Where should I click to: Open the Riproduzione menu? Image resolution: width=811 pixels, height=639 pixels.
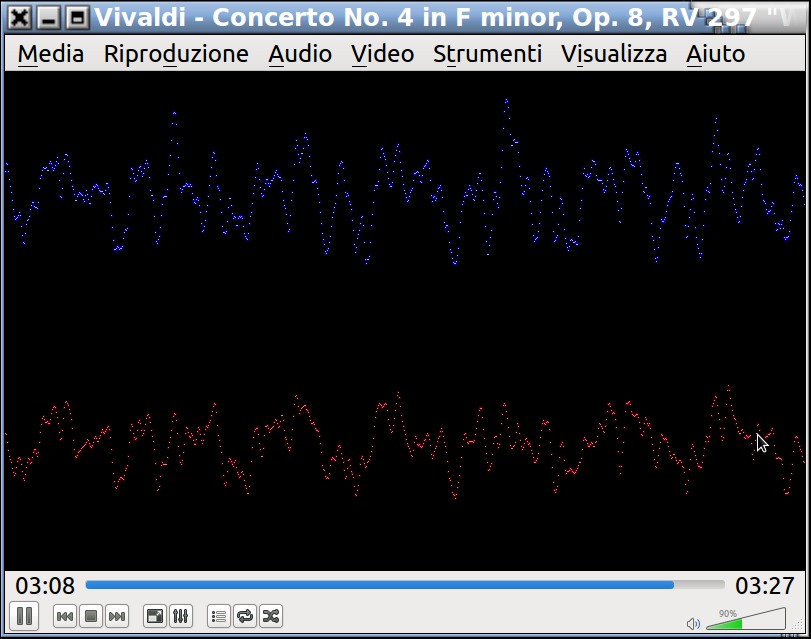click(x=176, y=54)
